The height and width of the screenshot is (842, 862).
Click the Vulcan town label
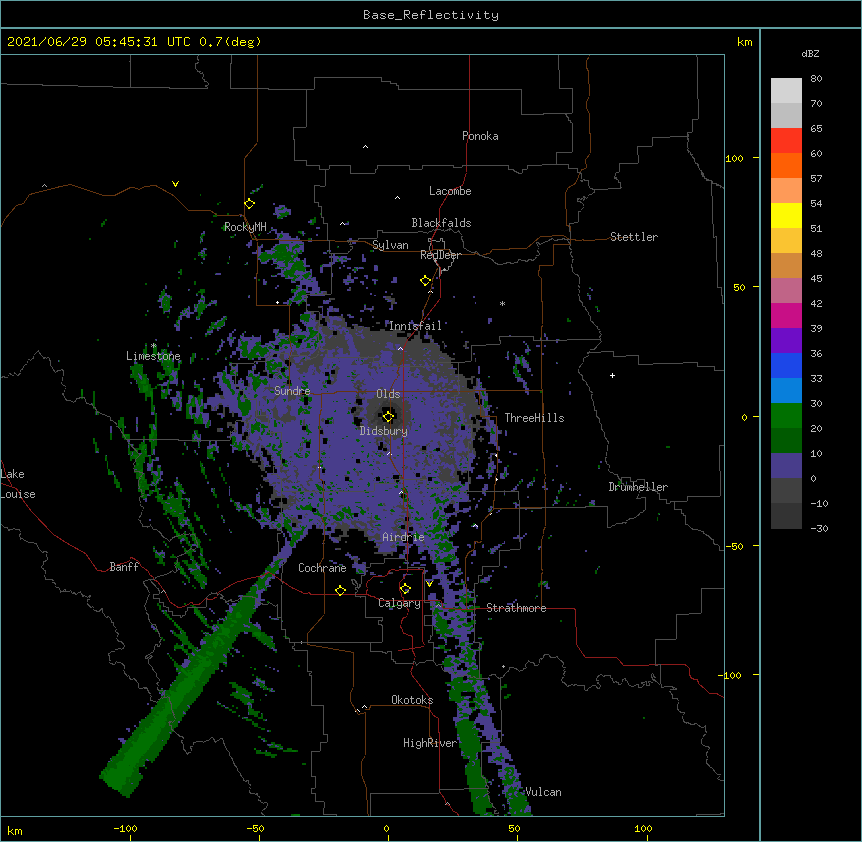coord(543,792)
